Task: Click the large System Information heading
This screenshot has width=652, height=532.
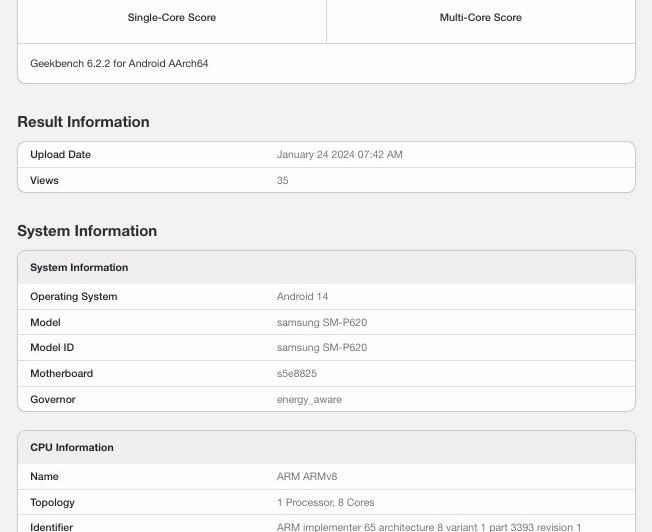Action: tap(87, 231)
